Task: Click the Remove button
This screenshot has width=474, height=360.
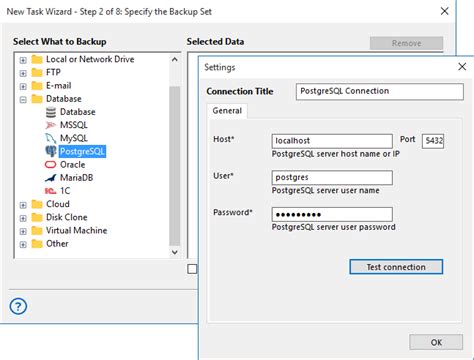Action: [x=406, y=43]
